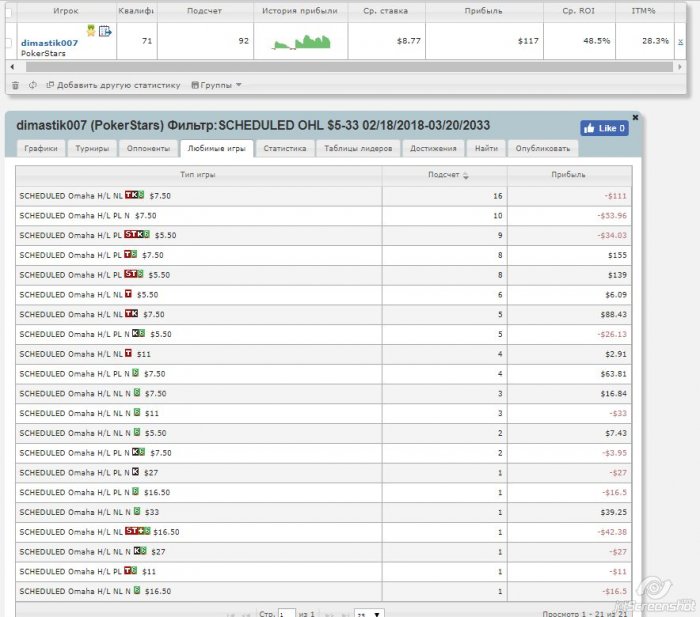
Task: Click the trash can icon under the player table
Action: (15, 85)
